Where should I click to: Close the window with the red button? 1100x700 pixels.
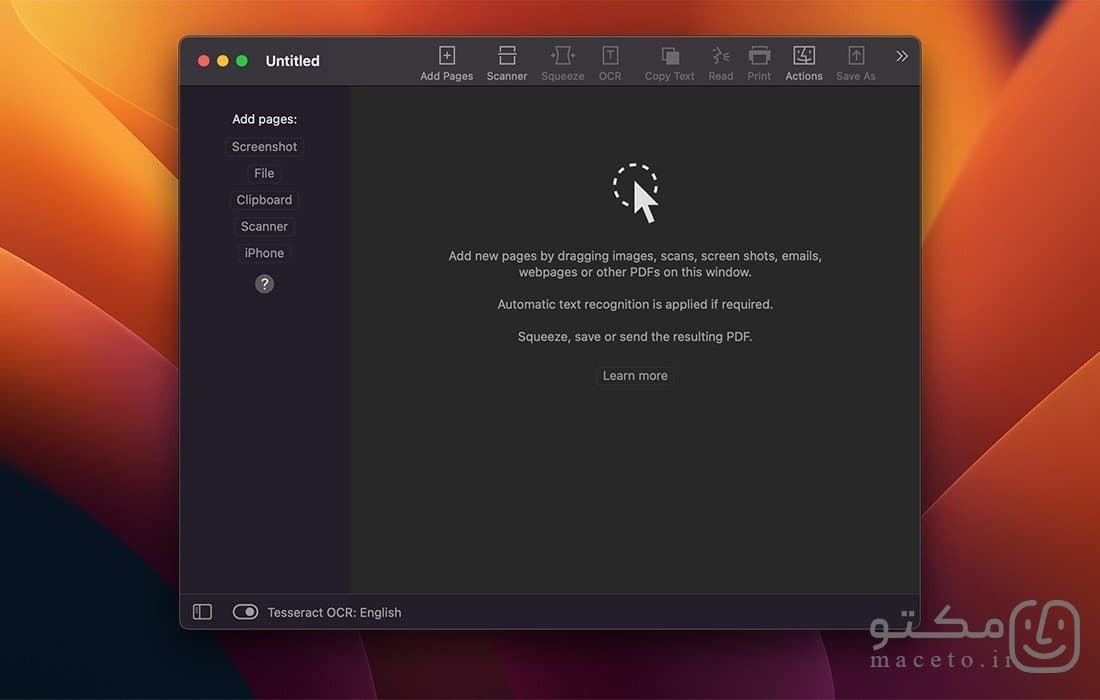click(203, 61)
